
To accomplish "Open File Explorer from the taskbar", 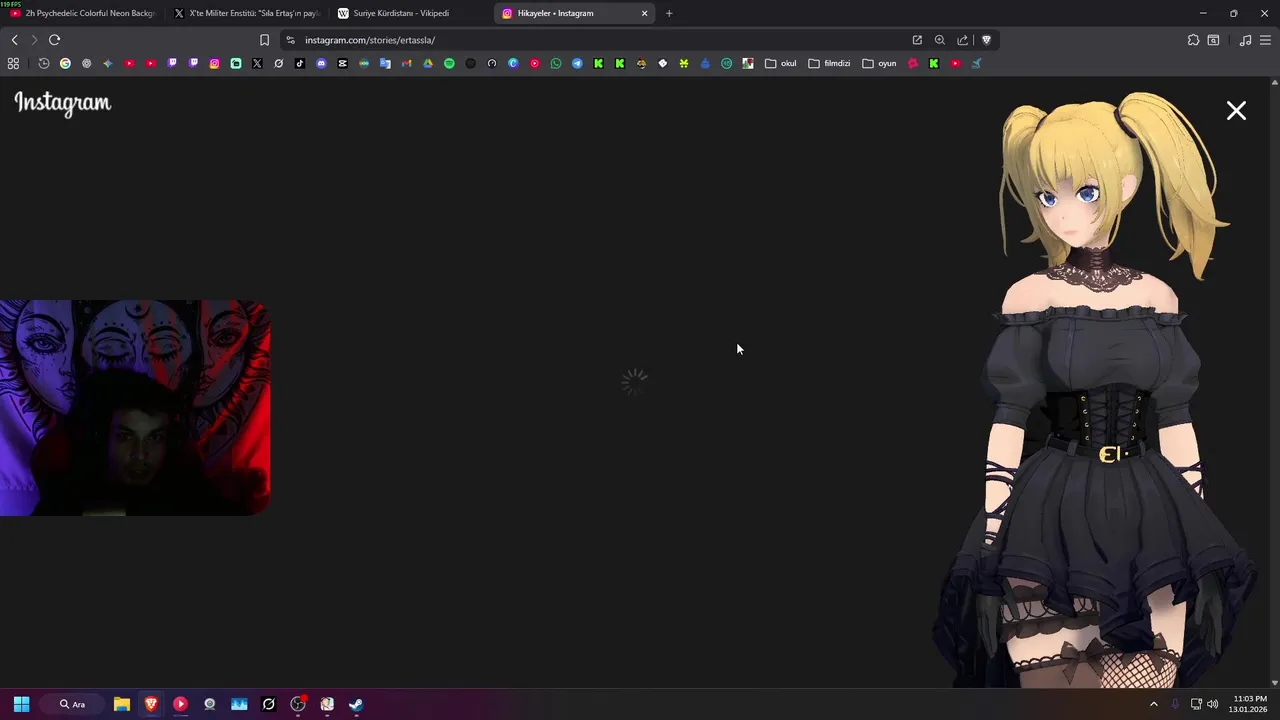I will click(122, 704).
